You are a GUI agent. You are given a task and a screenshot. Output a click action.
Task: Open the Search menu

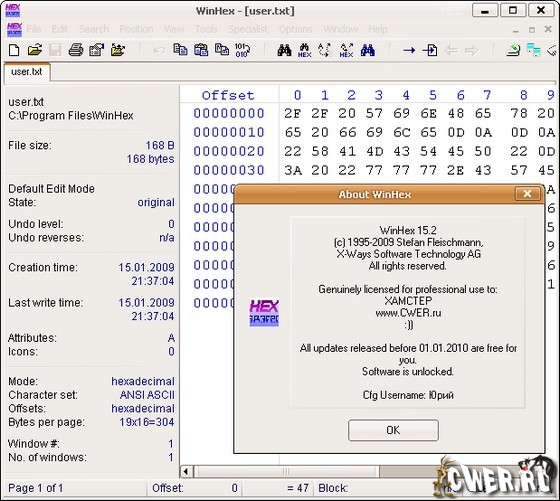(x=94, y=29)
